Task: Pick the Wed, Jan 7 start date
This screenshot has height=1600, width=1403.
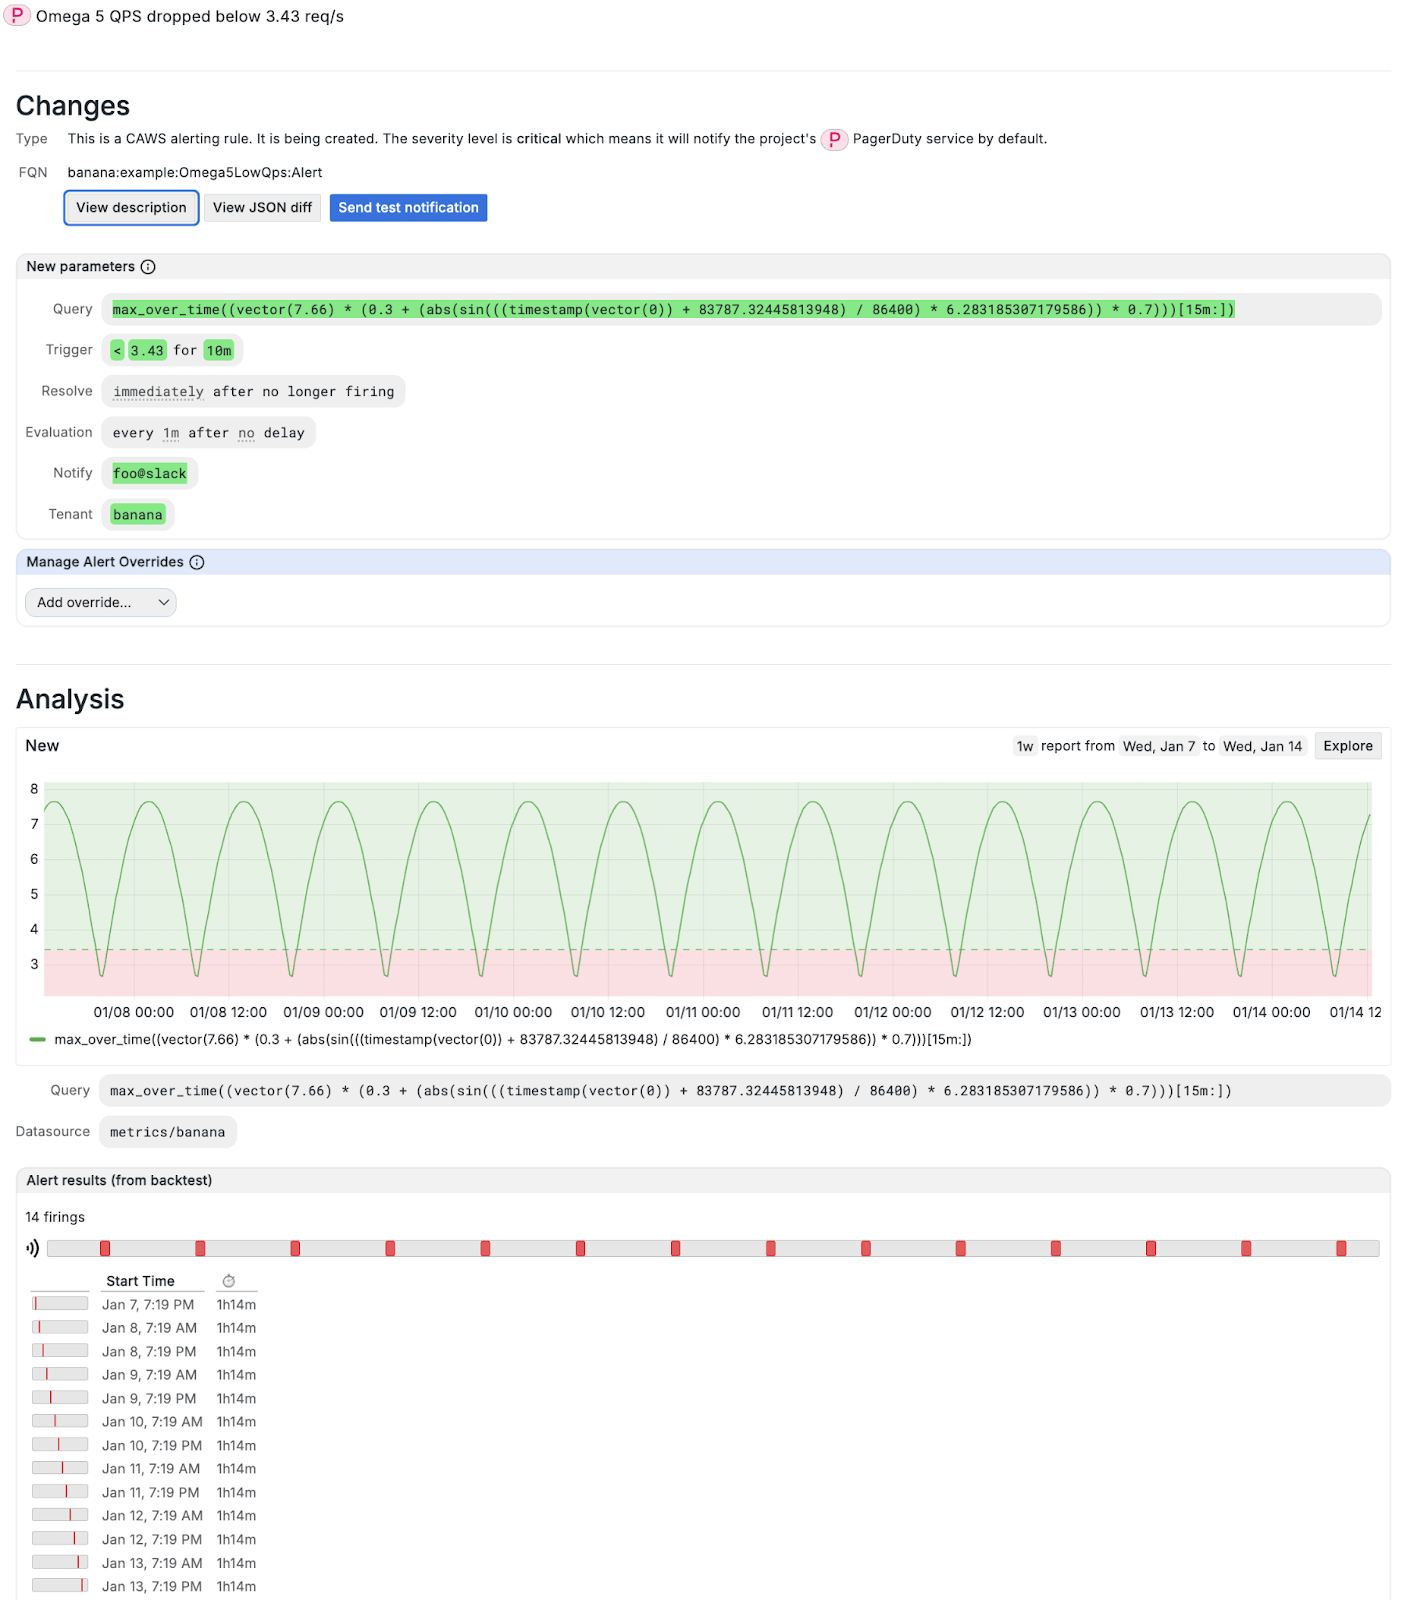Action: 1158,746
